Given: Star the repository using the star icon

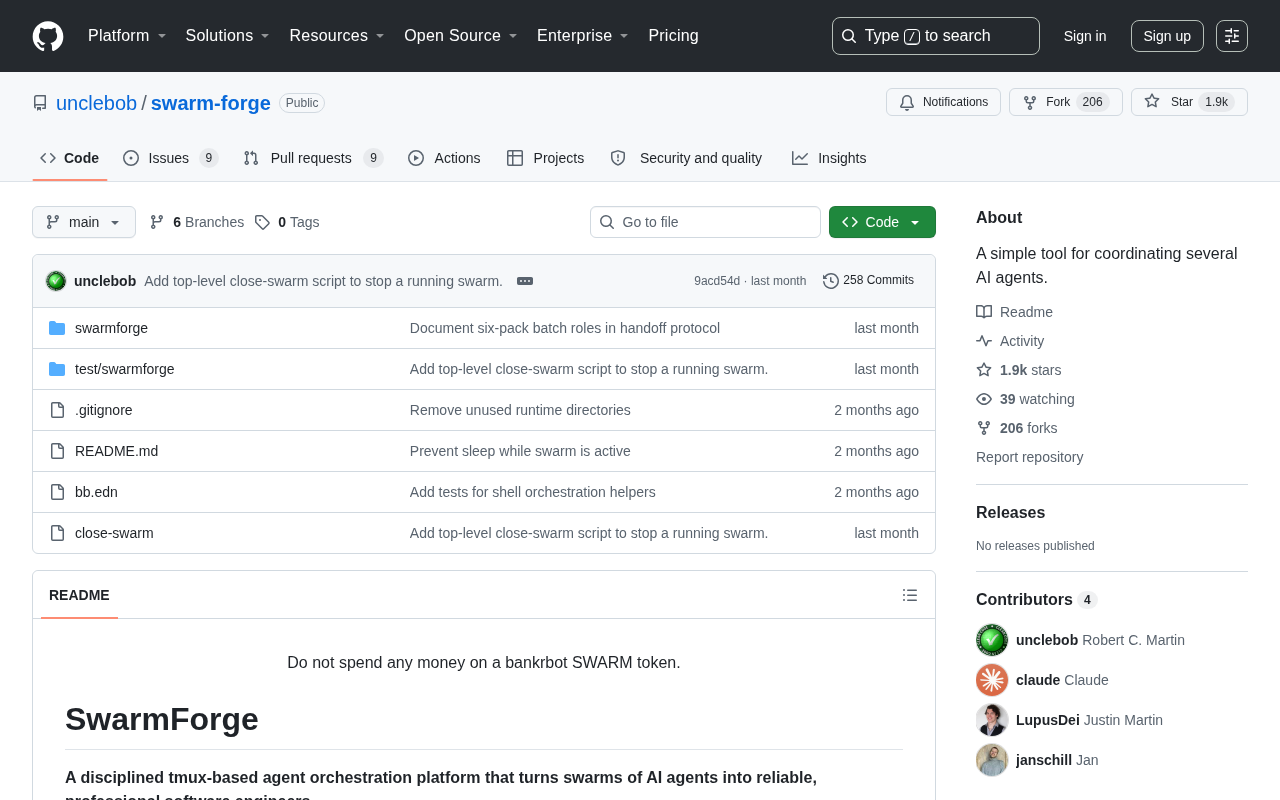Looking at the screenshot, I should 1152,101.
